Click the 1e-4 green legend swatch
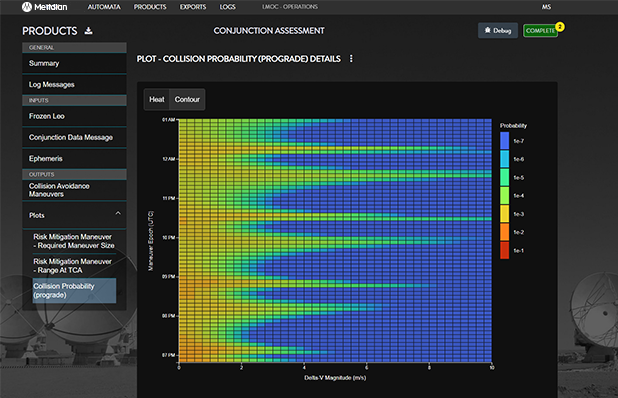This screenshot has width=618, height=398. pyautogui.click(x=504, y=195)
